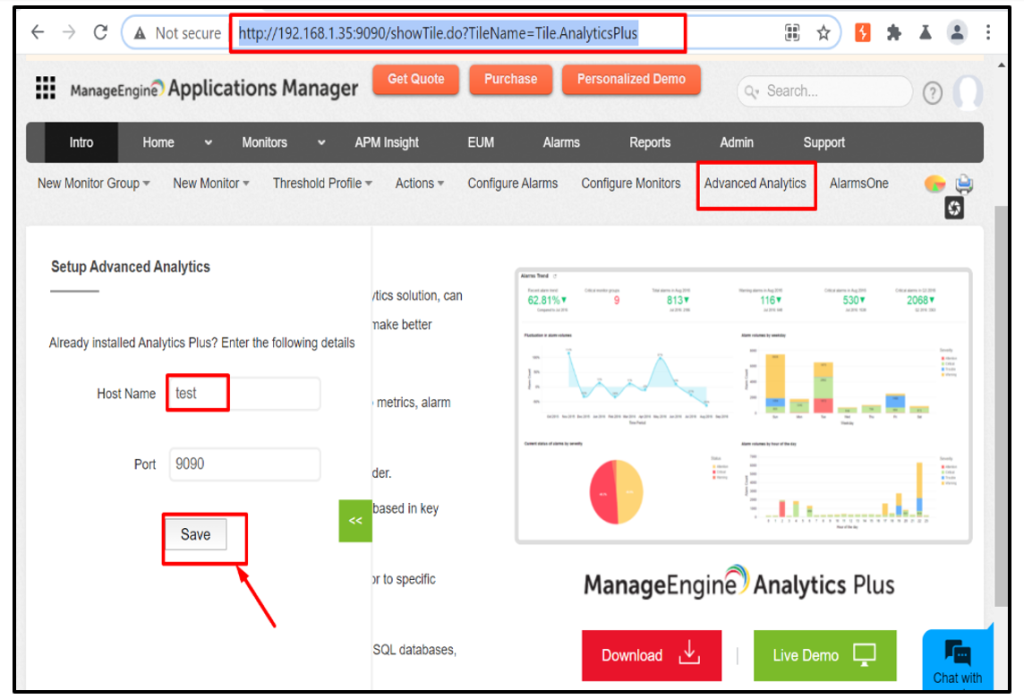Viewport: 1024px width, 699px height.
Task: Expand the Home dropdown arrow
Action: click(x=208, y=142)
